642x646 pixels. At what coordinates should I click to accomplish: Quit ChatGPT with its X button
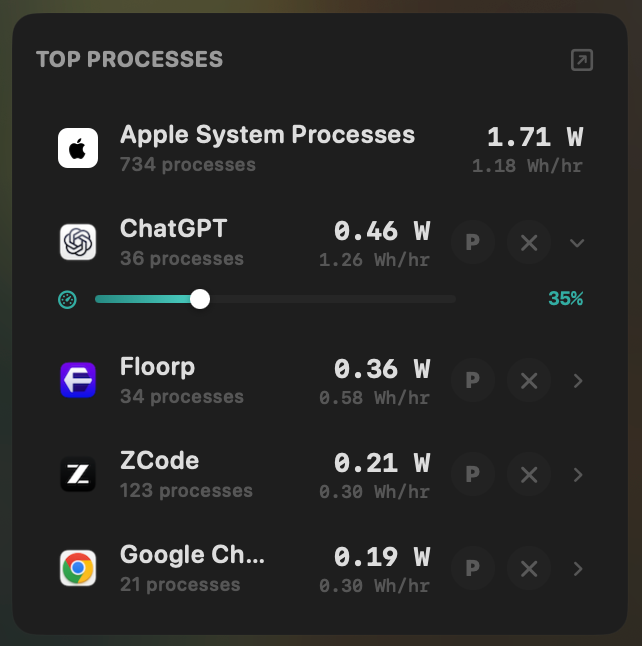pyautogui.click(x=529, y=242)
